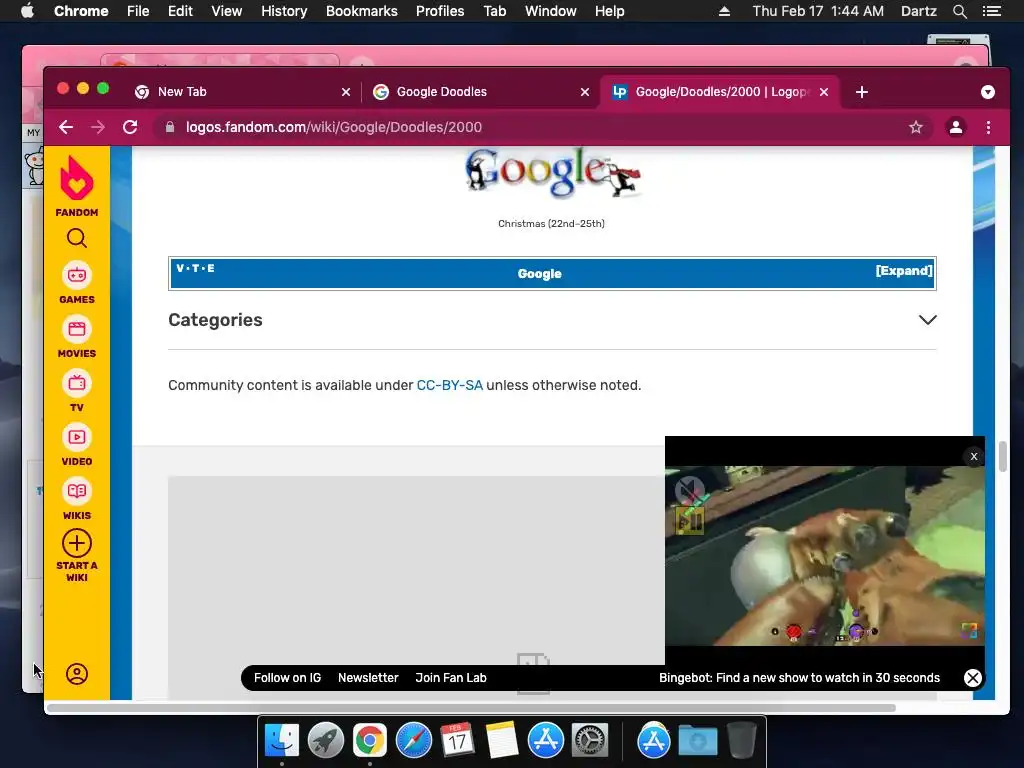Open the user profile icon in Fandom sidebar
The width and height of the screenshot is (1024, 768).
76,674
